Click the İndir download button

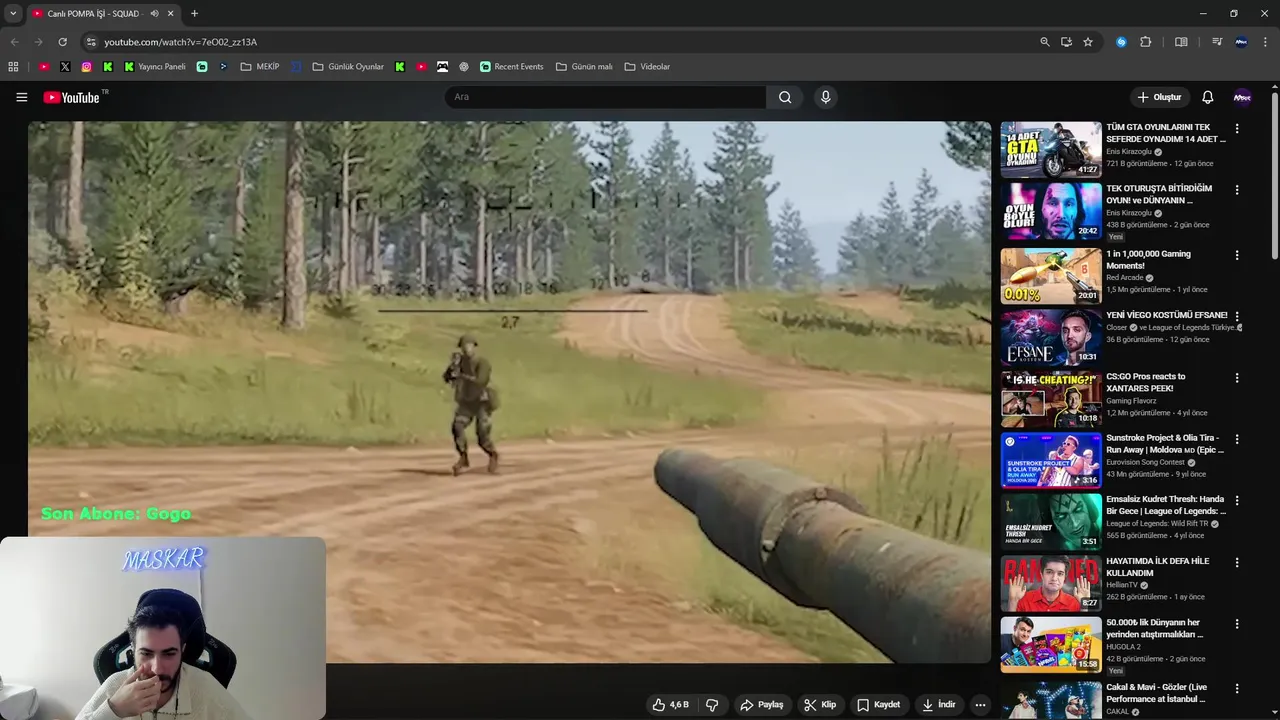(x=938, y=705)
